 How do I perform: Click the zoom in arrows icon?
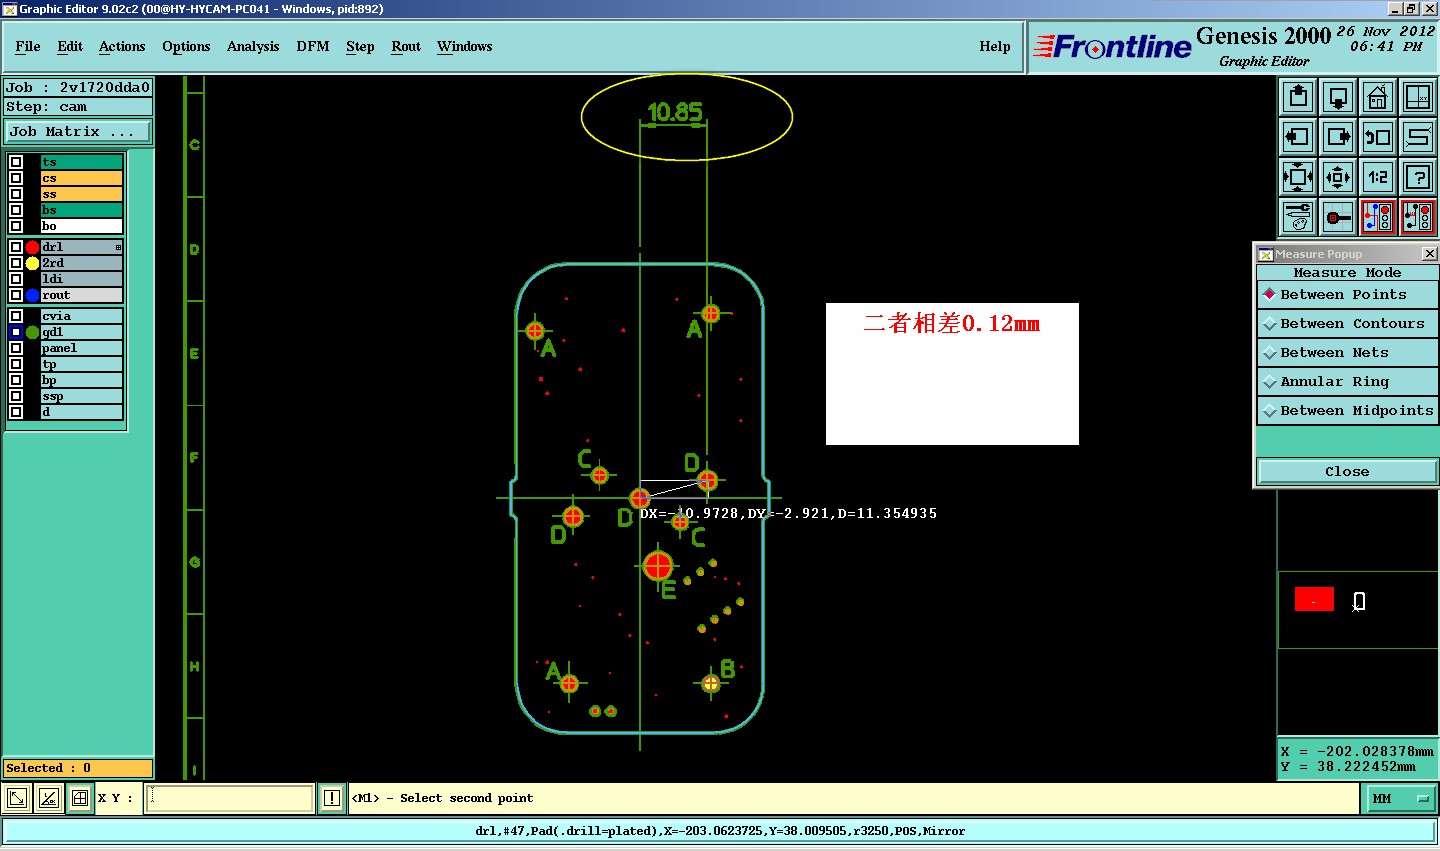click(1338, 177)
